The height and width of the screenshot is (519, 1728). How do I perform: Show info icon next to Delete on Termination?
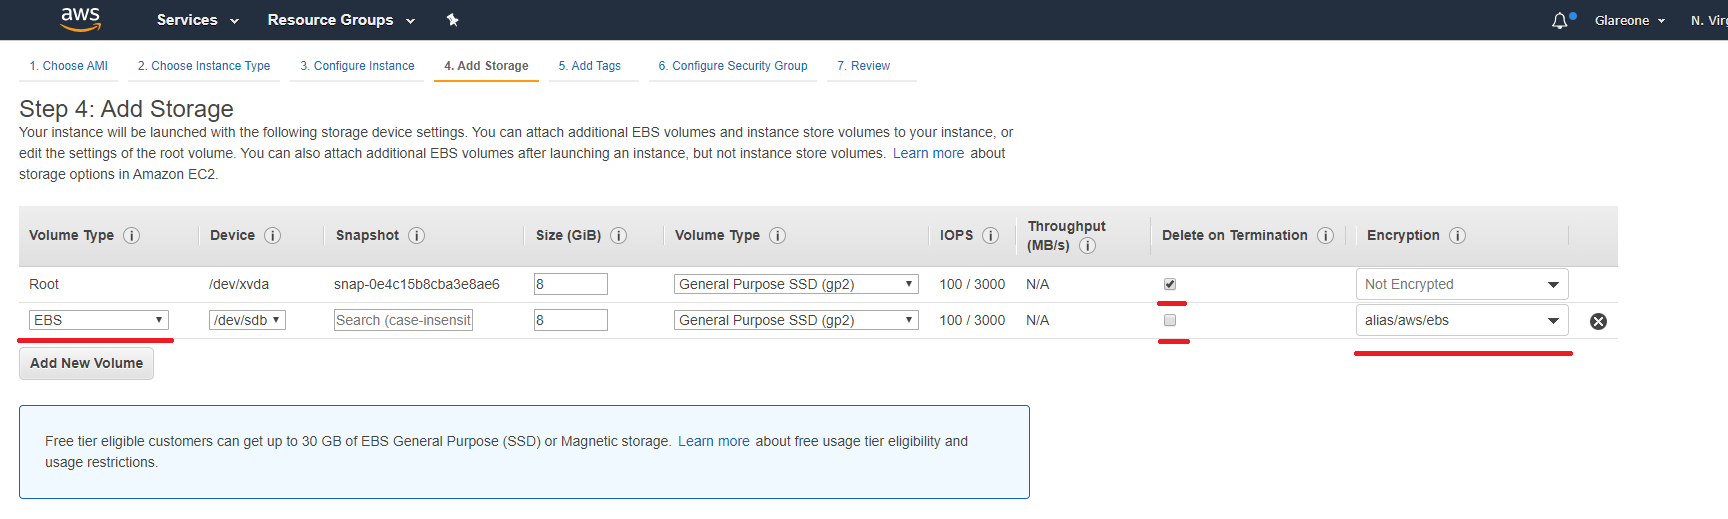1325,236
